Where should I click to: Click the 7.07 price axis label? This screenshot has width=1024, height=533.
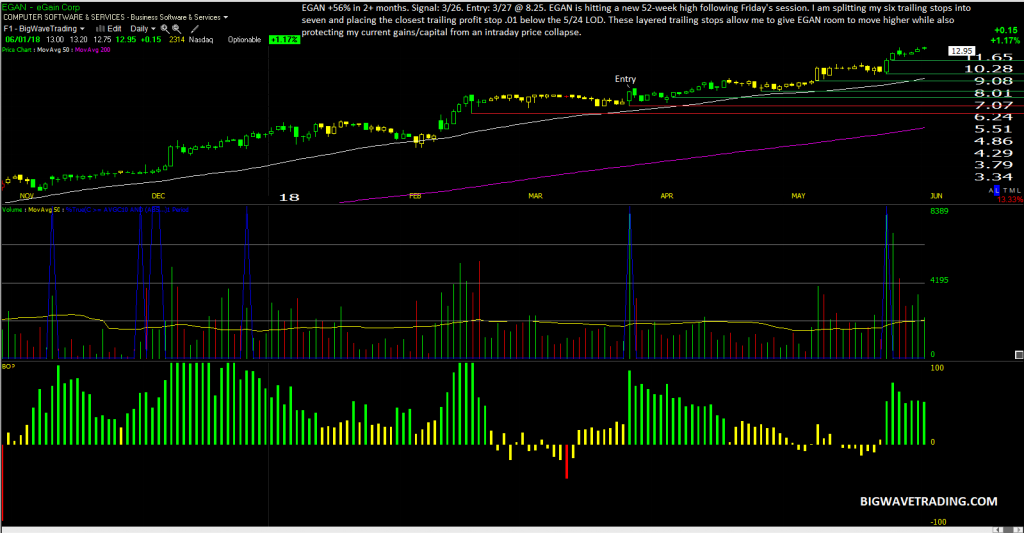pos(993,105)
